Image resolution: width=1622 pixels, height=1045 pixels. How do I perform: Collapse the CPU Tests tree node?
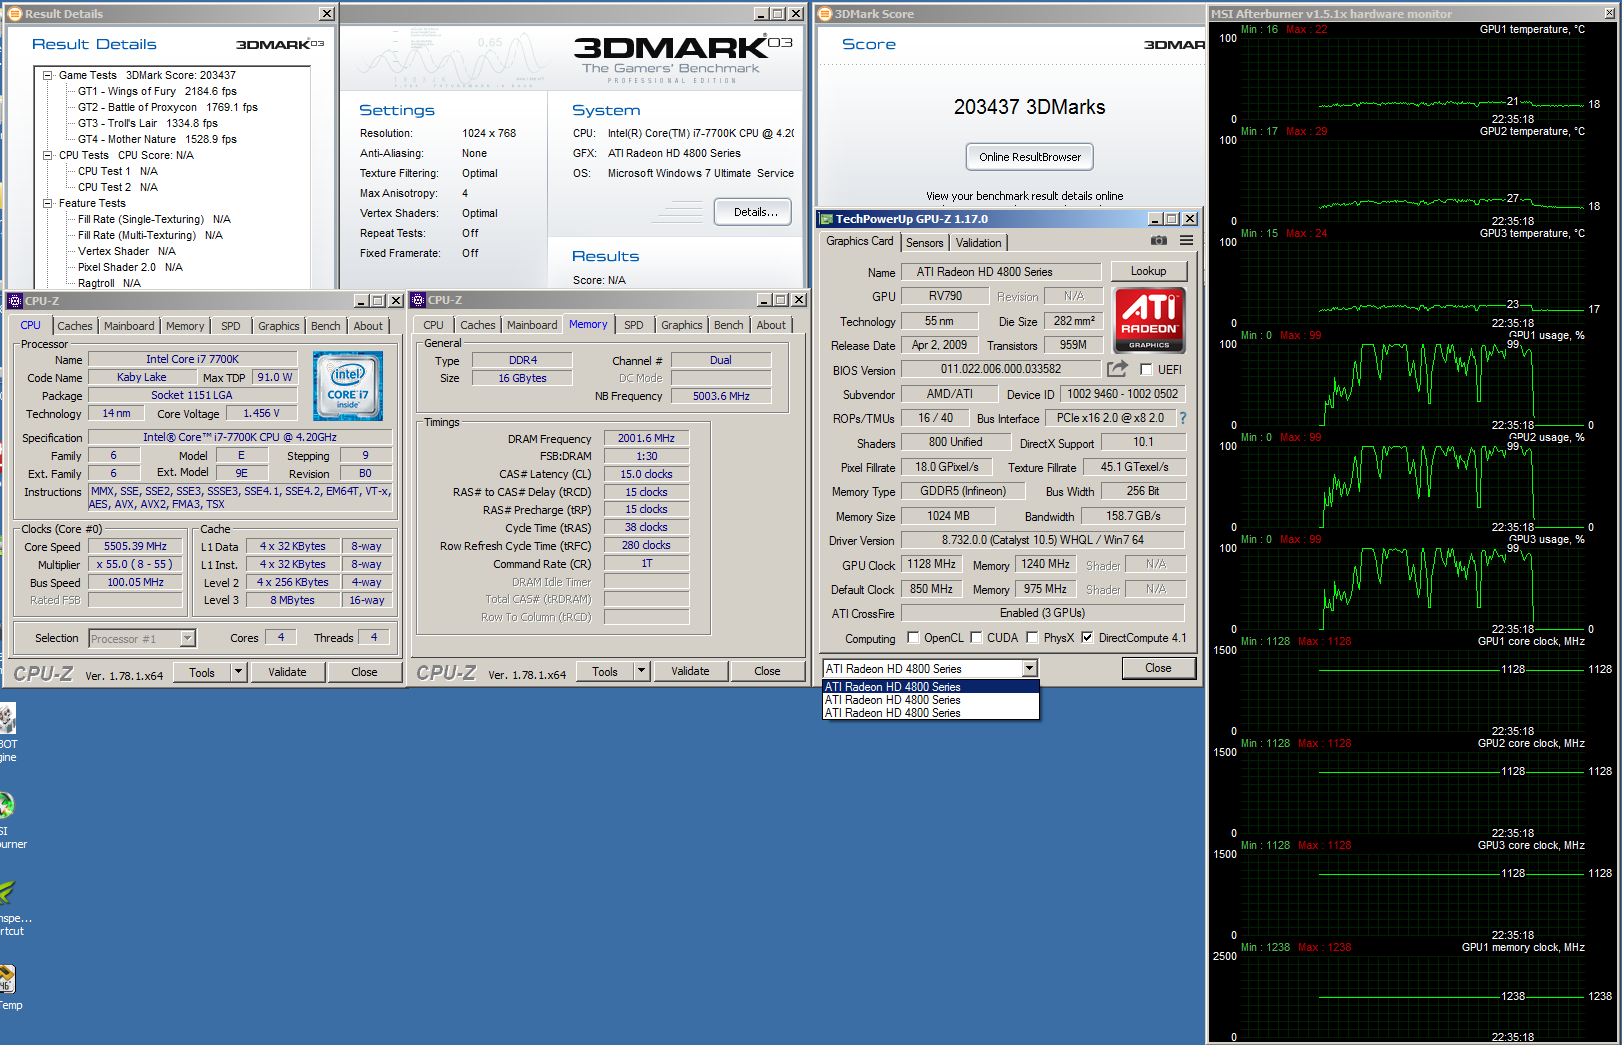click(47, 155)
